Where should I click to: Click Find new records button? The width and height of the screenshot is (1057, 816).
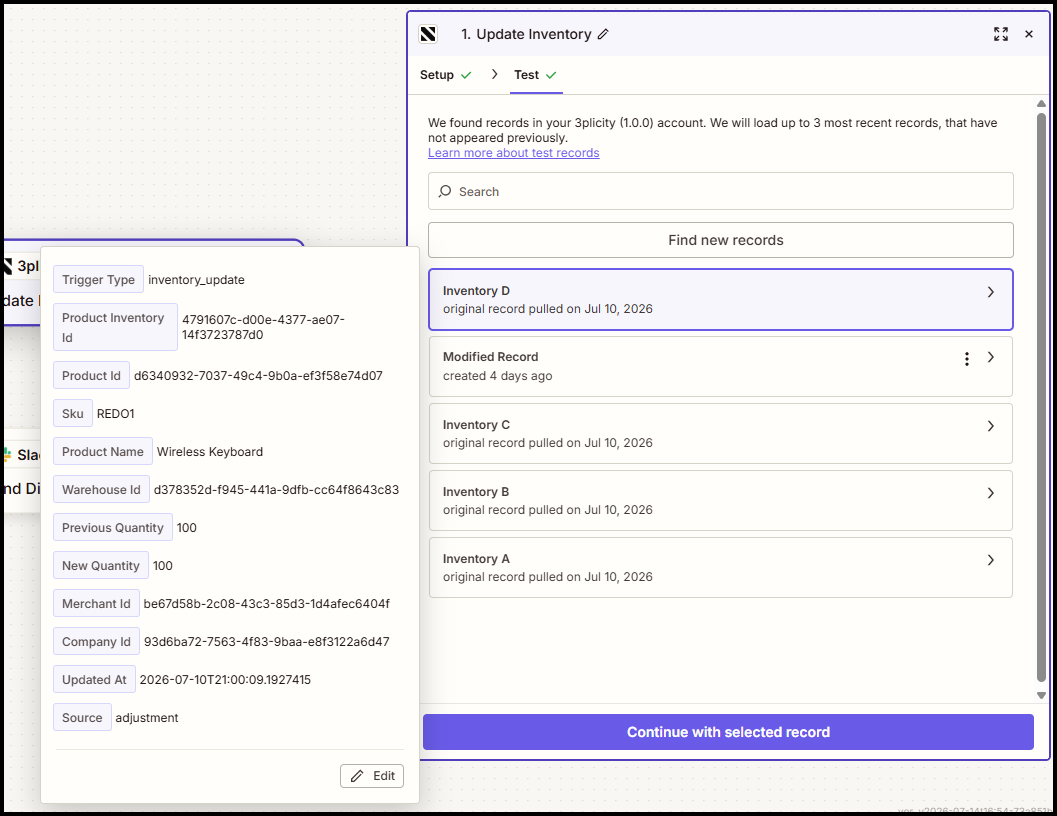721,240
